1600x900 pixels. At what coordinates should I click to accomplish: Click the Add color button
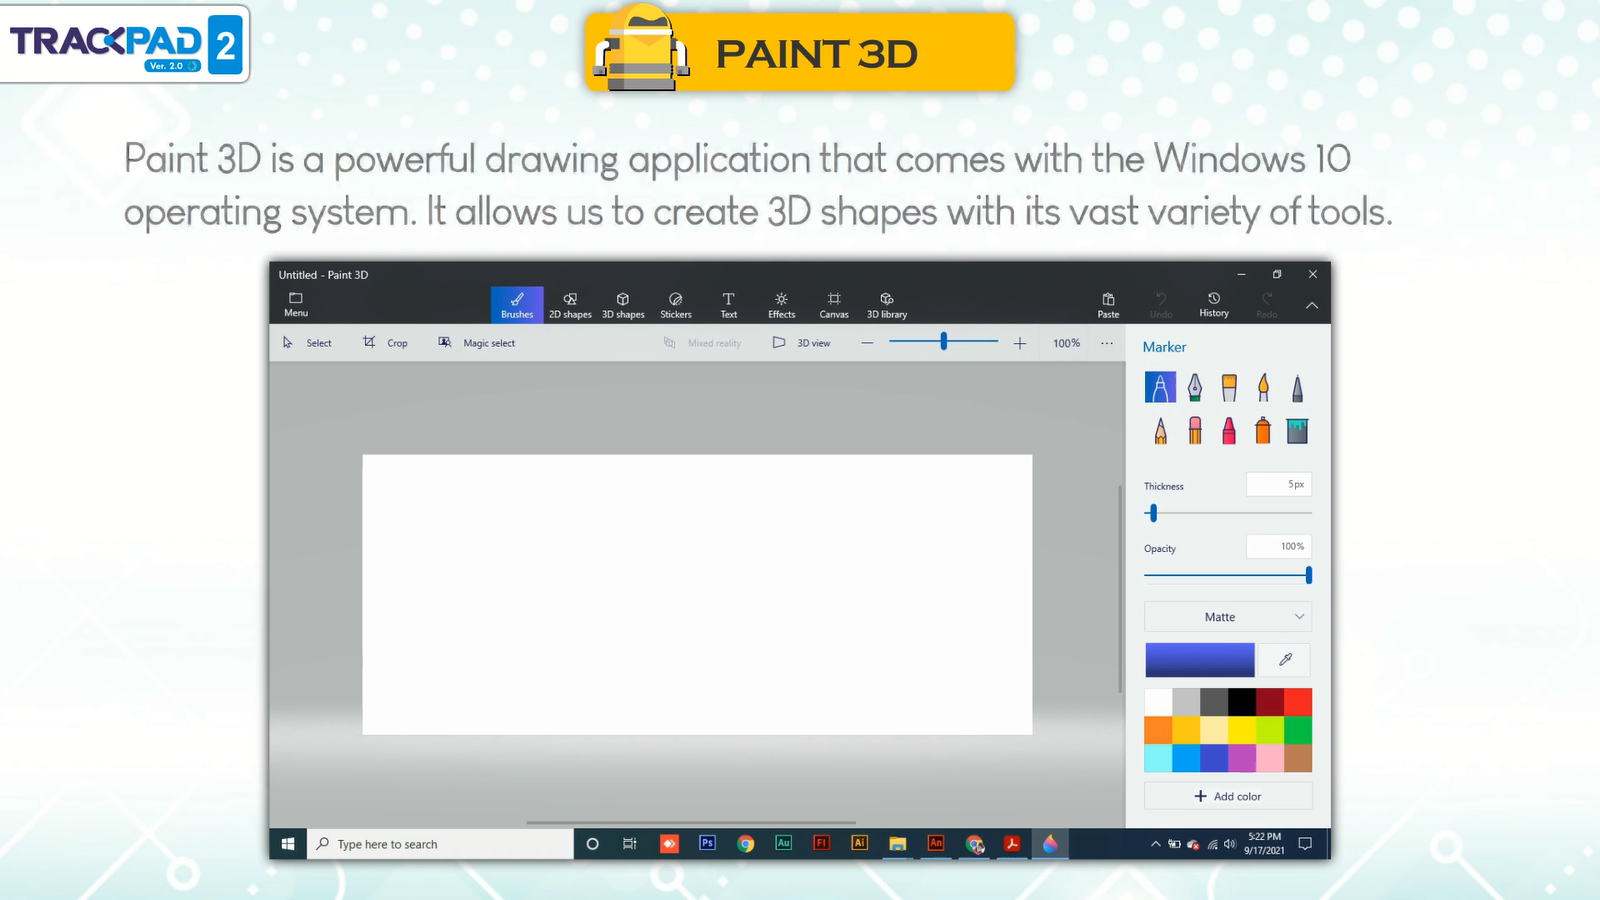pos(1228,796)
